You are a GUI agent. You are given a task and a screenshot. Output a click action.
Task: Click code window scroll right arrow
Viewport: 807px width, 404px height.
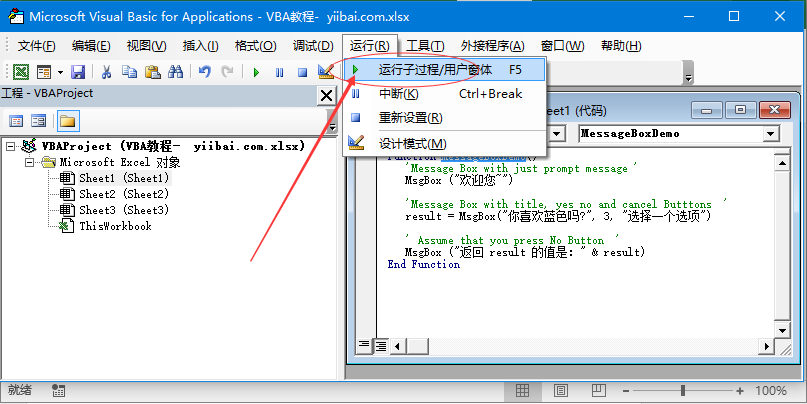click(x=767, y=346)
